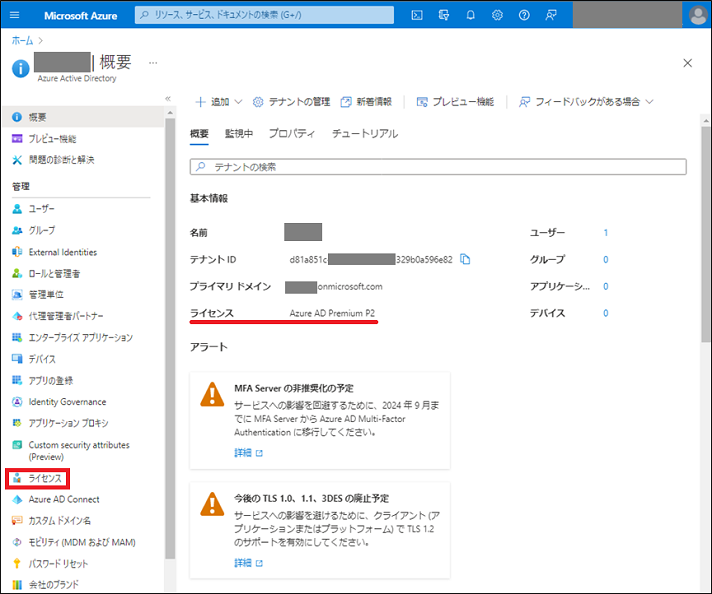Open directory and subscription filter icon
712x594 pixels.
[x=444, y=15]
